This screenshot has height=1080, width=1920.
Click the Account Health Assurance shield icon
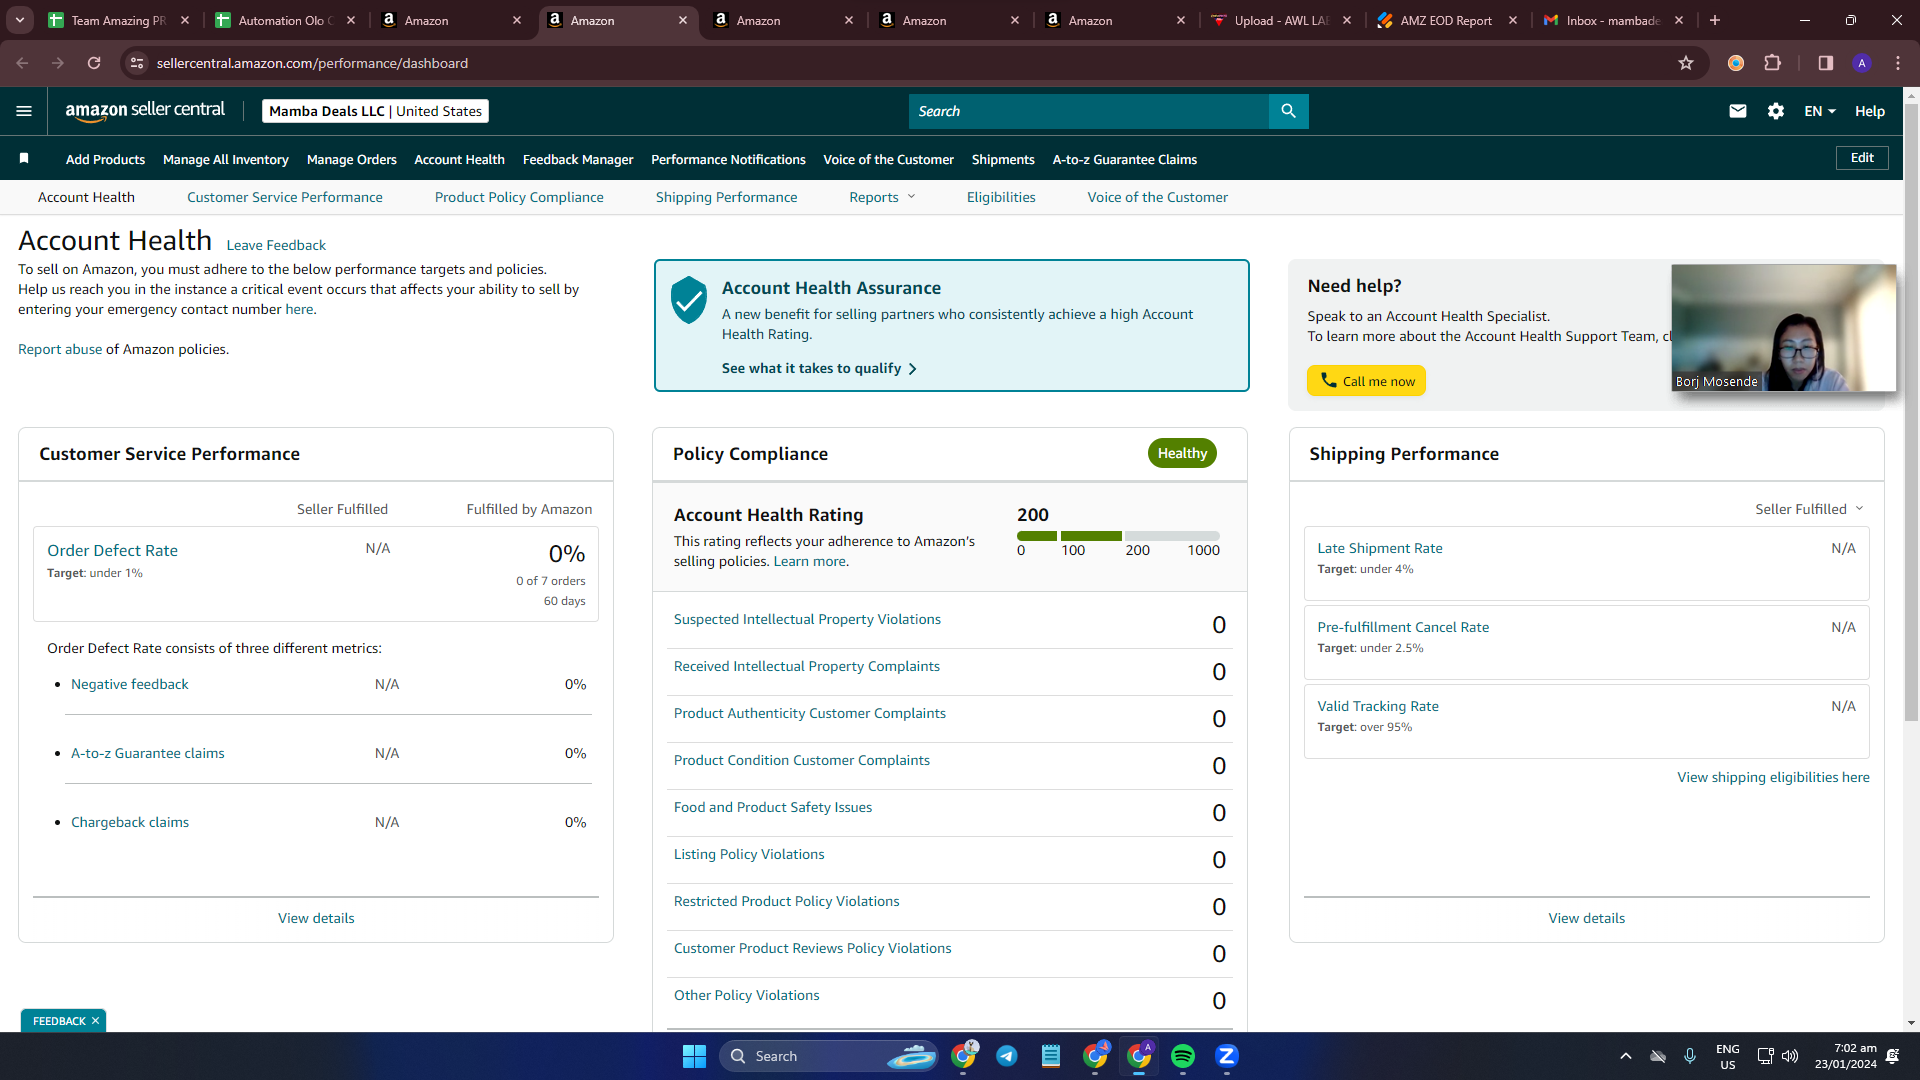pyautogui.click(x=689, y=300)
